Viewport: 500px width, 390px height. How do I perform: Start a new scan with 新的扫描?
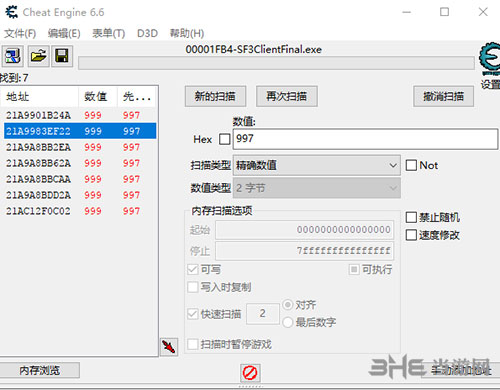pyautogui.click(x=215, y=96)
